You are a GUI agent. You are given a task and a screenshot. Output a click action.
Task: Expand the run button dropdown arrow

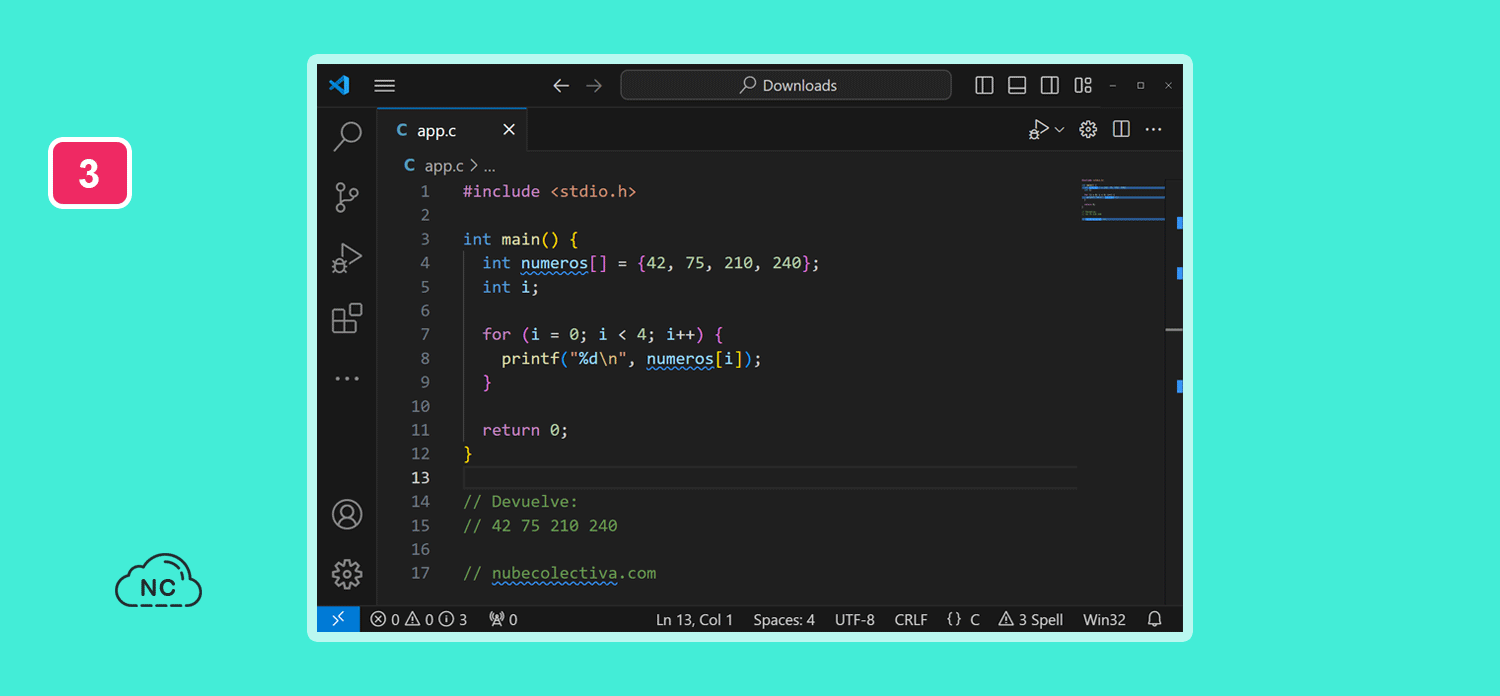(x=1060, y=129)
